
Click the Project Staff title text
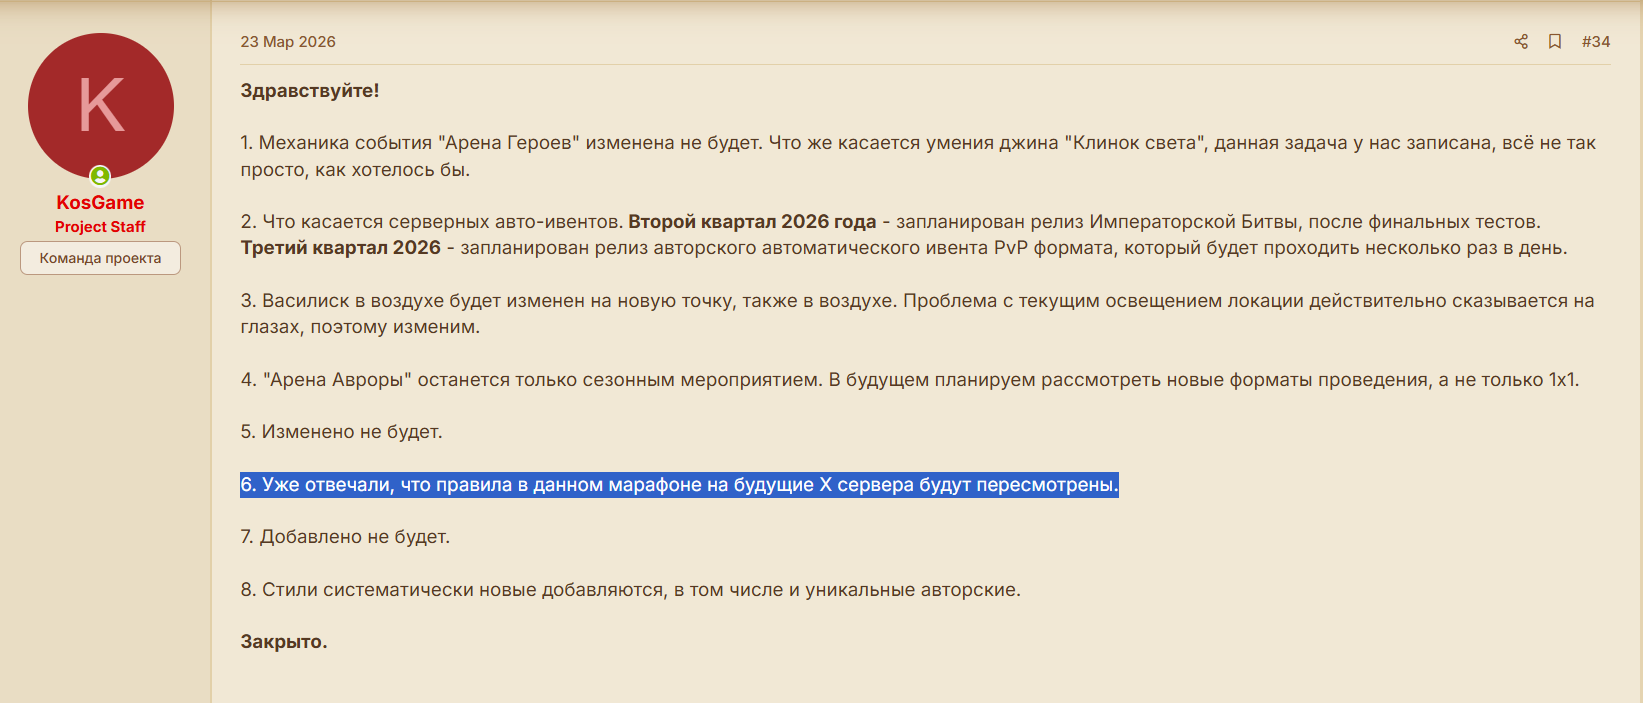click(x=100, y=227)
